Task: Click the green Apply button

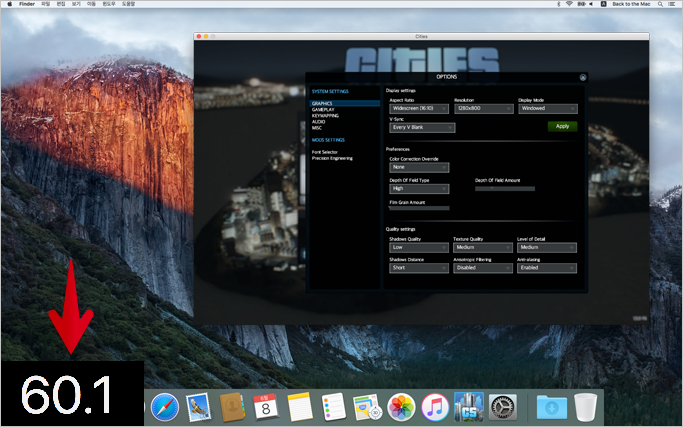Action: click(562, 126)
